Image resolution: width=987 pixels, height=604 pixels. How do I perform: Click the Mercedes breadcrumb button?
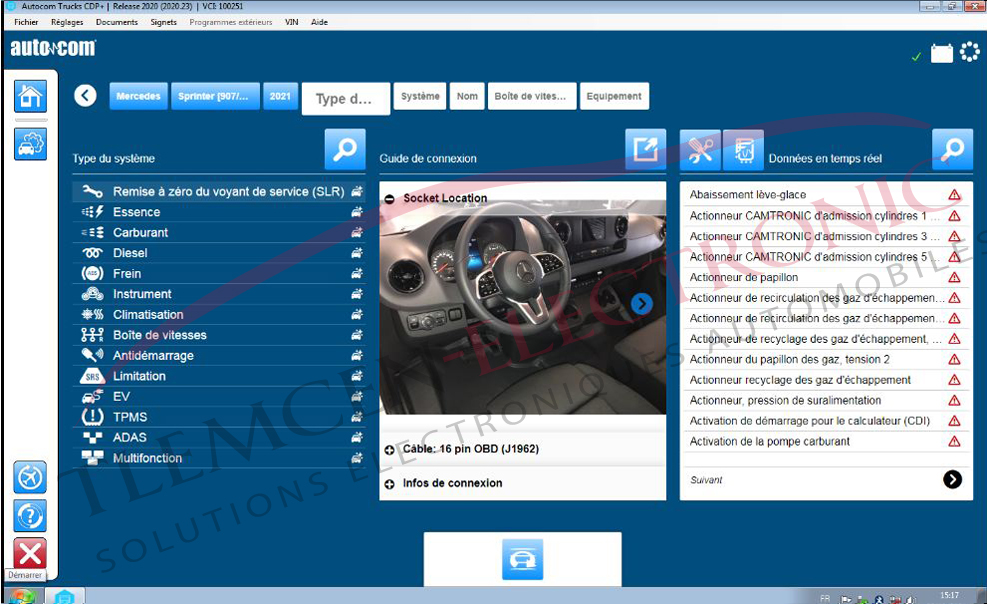coord(138,96)
